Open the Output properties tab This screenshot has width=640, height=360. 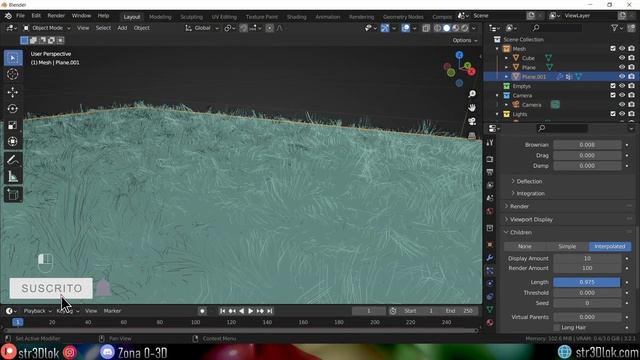click(490, 172)
